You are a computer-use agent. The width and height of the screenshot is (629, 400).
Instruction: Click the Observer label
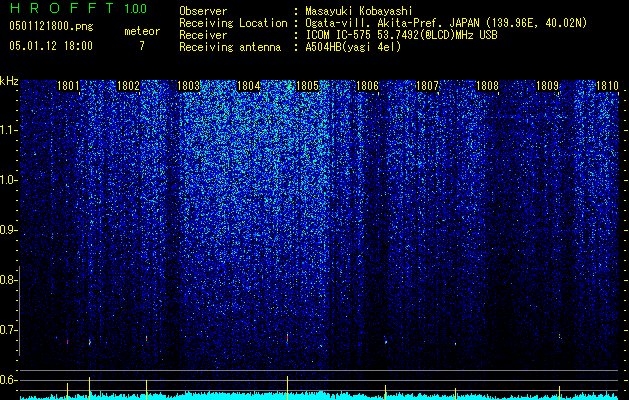[203, 11]
